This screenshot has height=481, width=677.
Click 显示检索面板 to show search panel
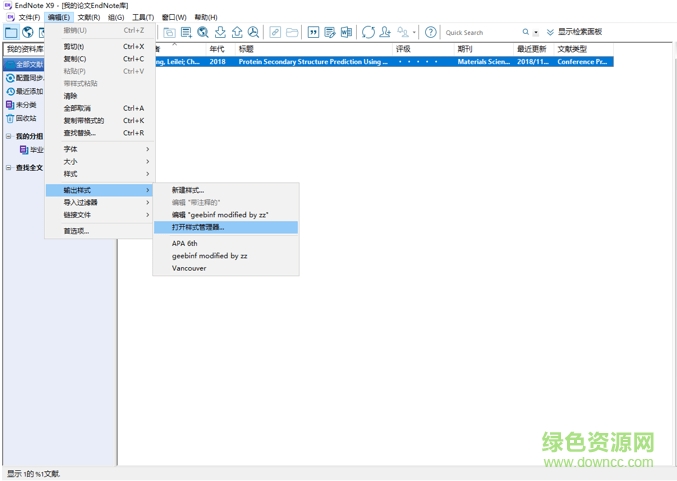point(580,32)
